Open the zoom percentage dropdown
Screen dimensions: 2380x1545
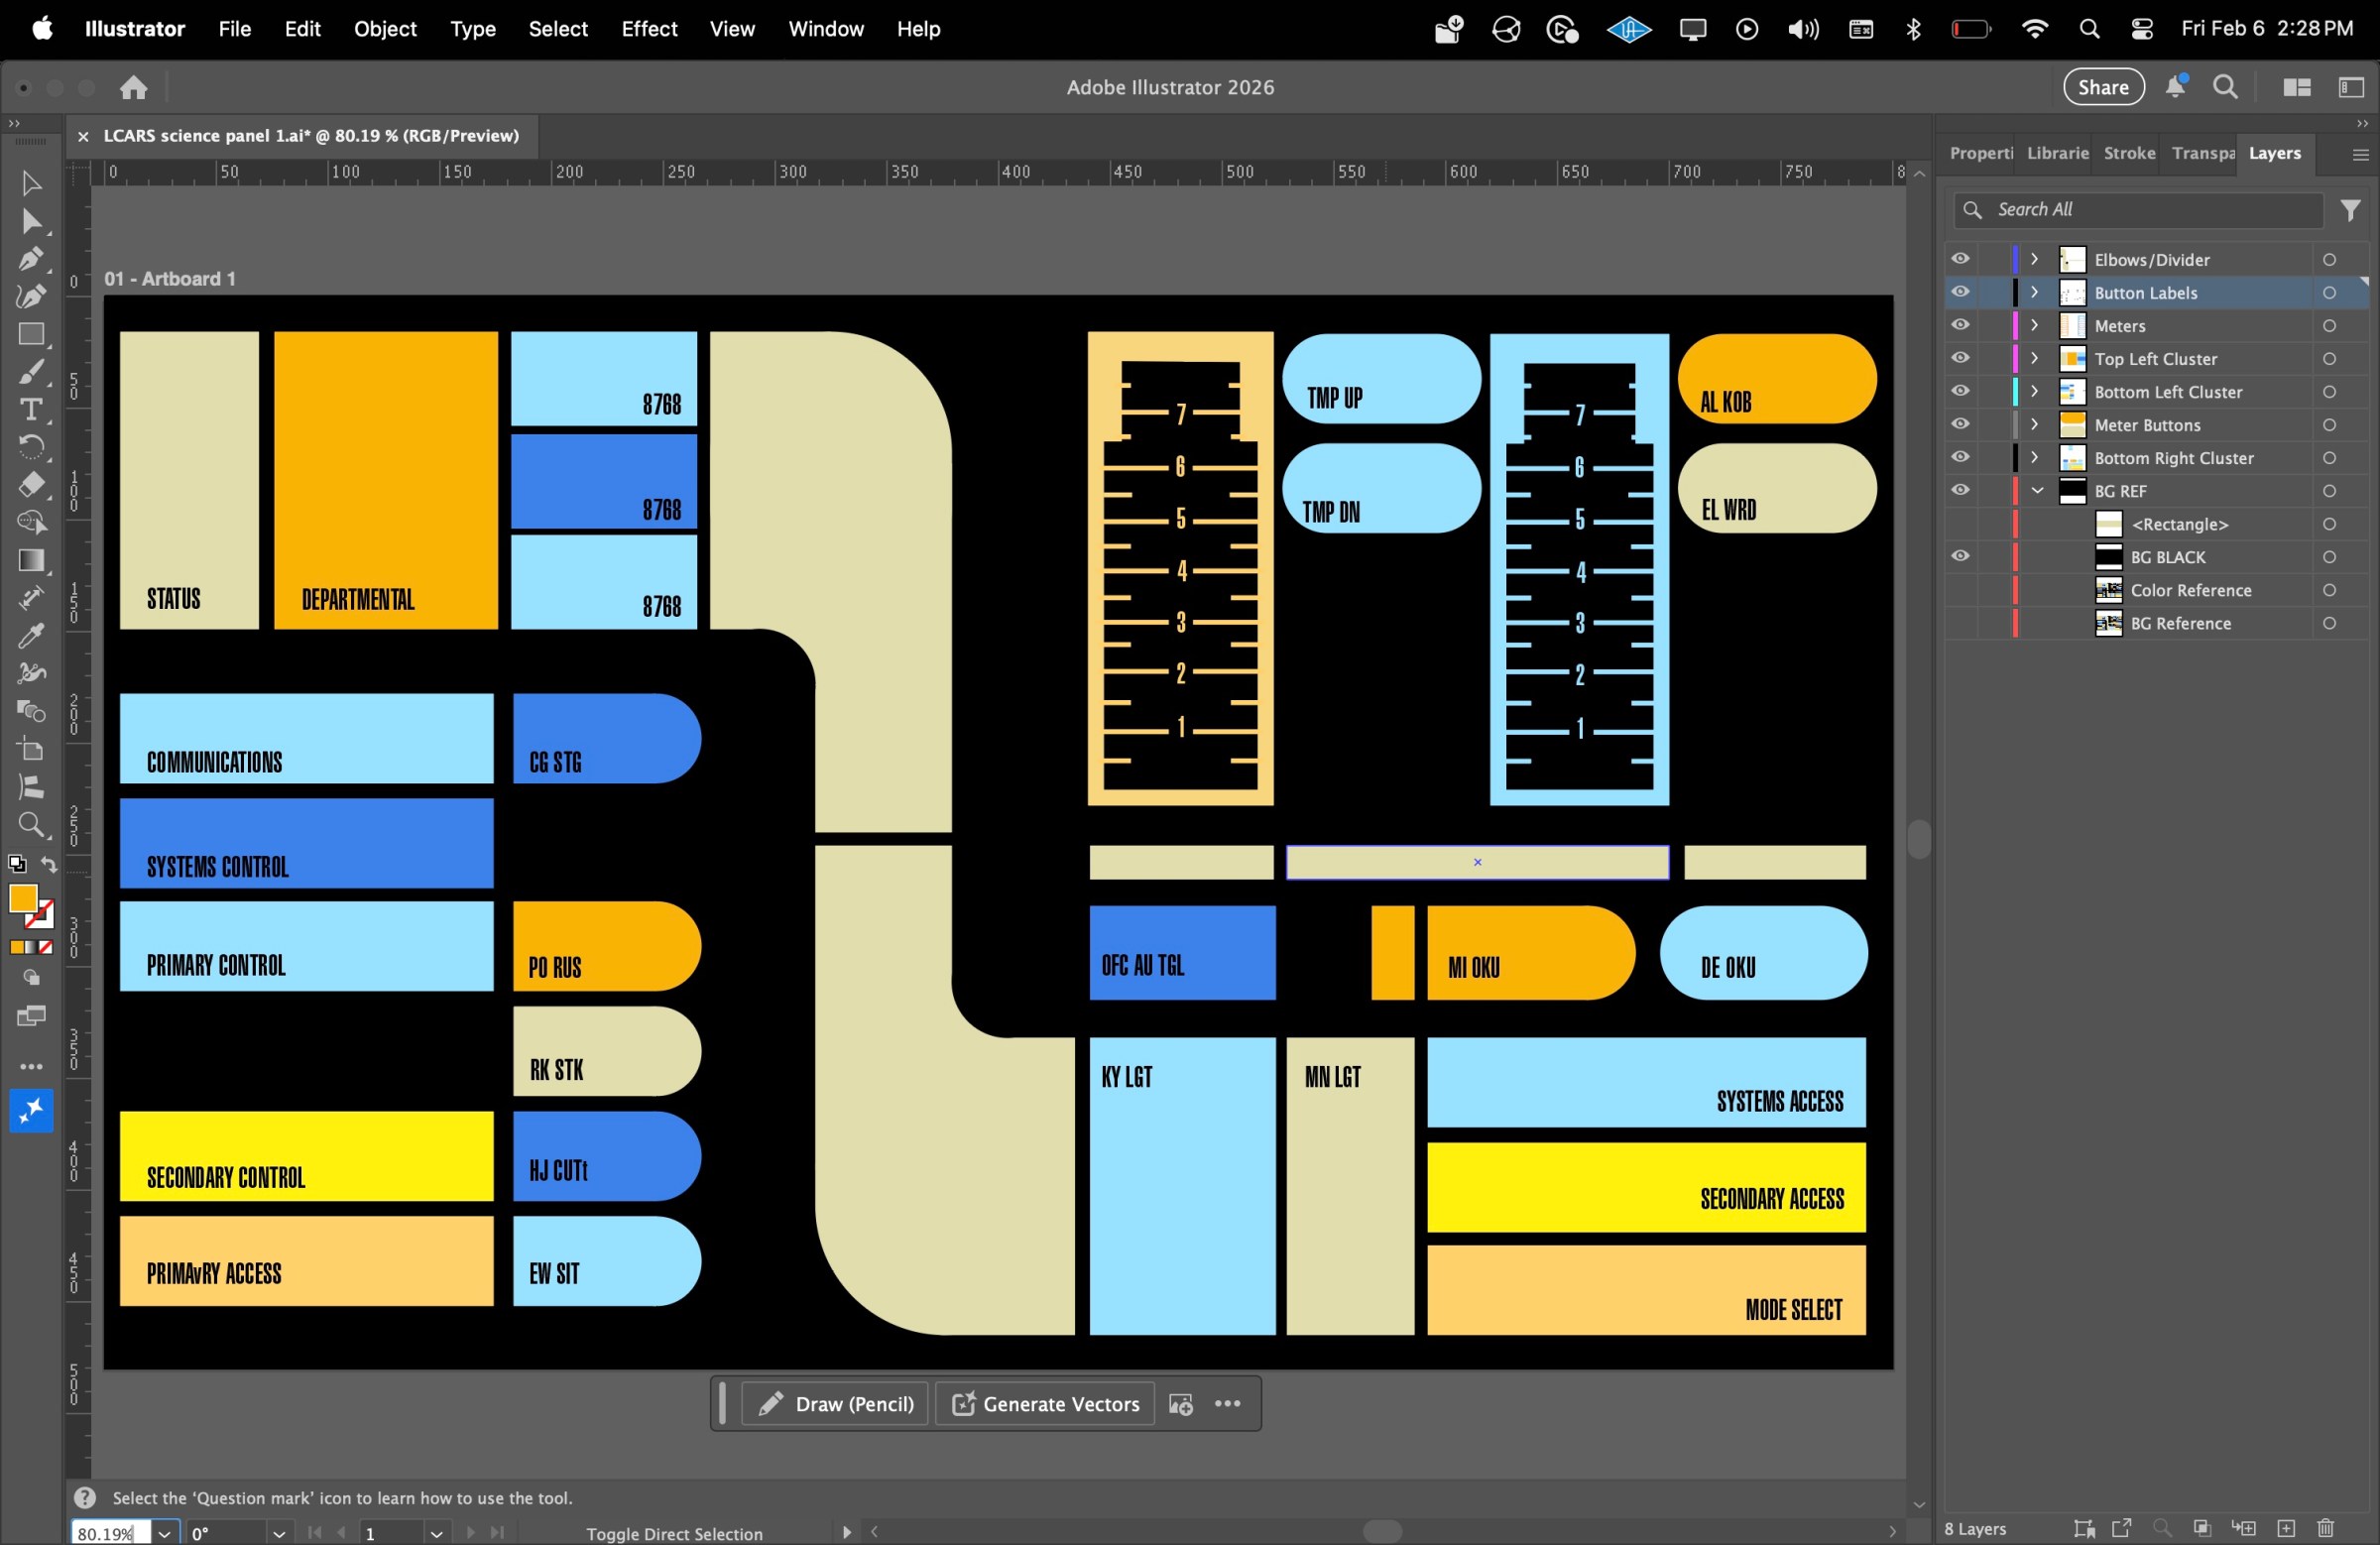(165, 1532)
